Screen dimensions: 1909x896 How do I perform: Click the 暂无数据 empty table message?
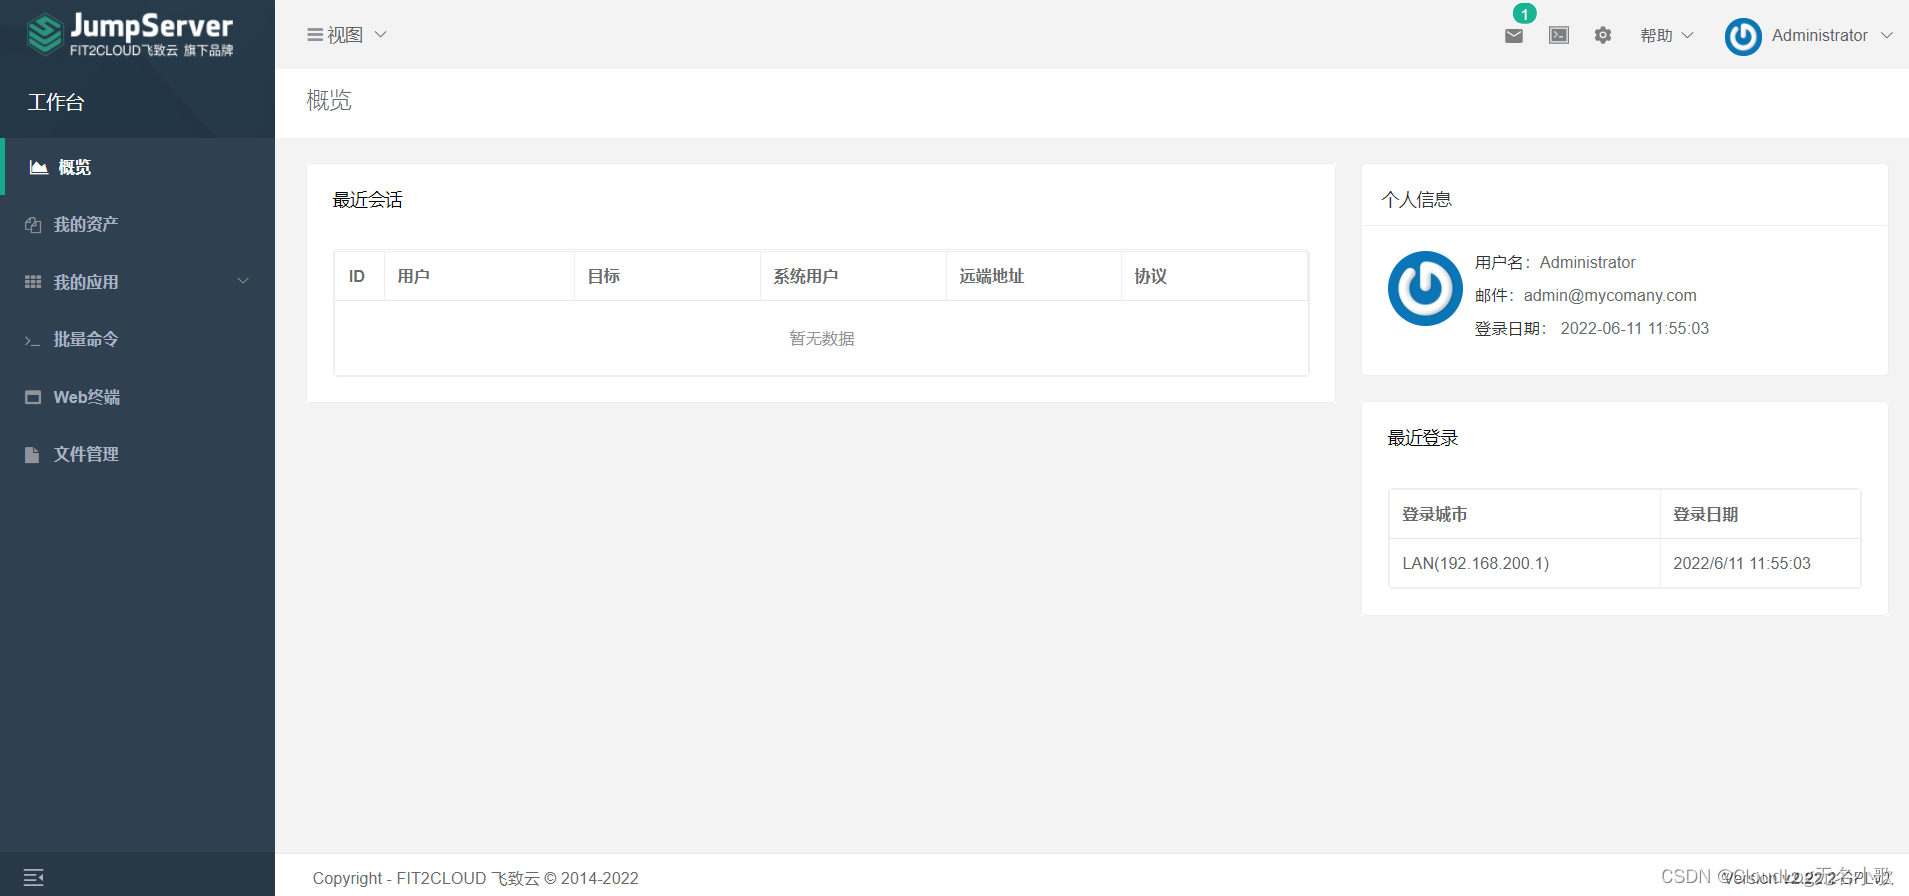point(822,338)
